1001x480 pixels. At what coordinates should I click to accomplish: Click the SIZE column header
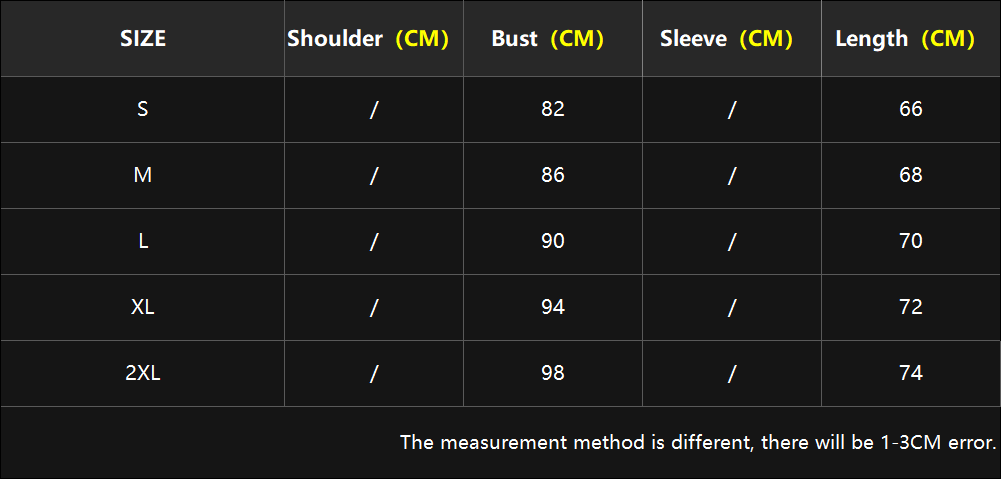click(x=143, y=39)
